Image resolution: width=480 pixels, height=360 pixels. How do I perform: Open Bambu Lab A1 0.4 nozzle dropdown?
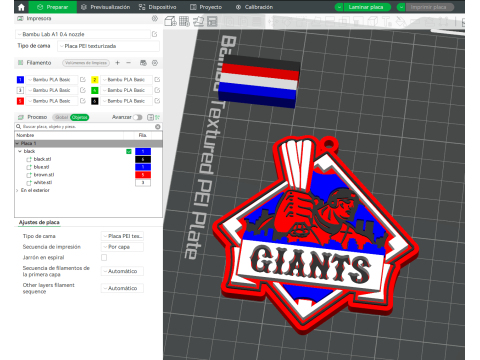click(83, 34)
